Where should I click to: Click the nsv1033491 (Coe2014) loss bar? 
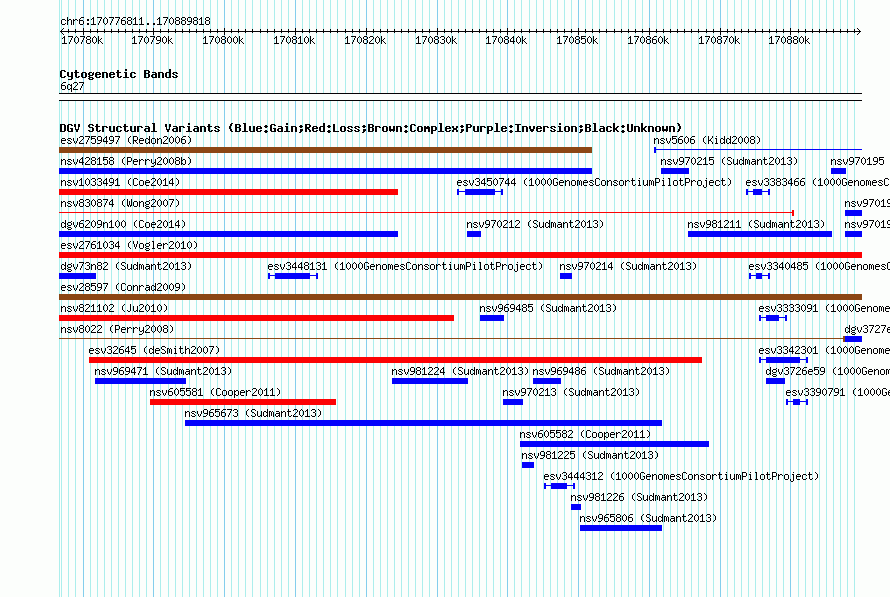[228, 192]
